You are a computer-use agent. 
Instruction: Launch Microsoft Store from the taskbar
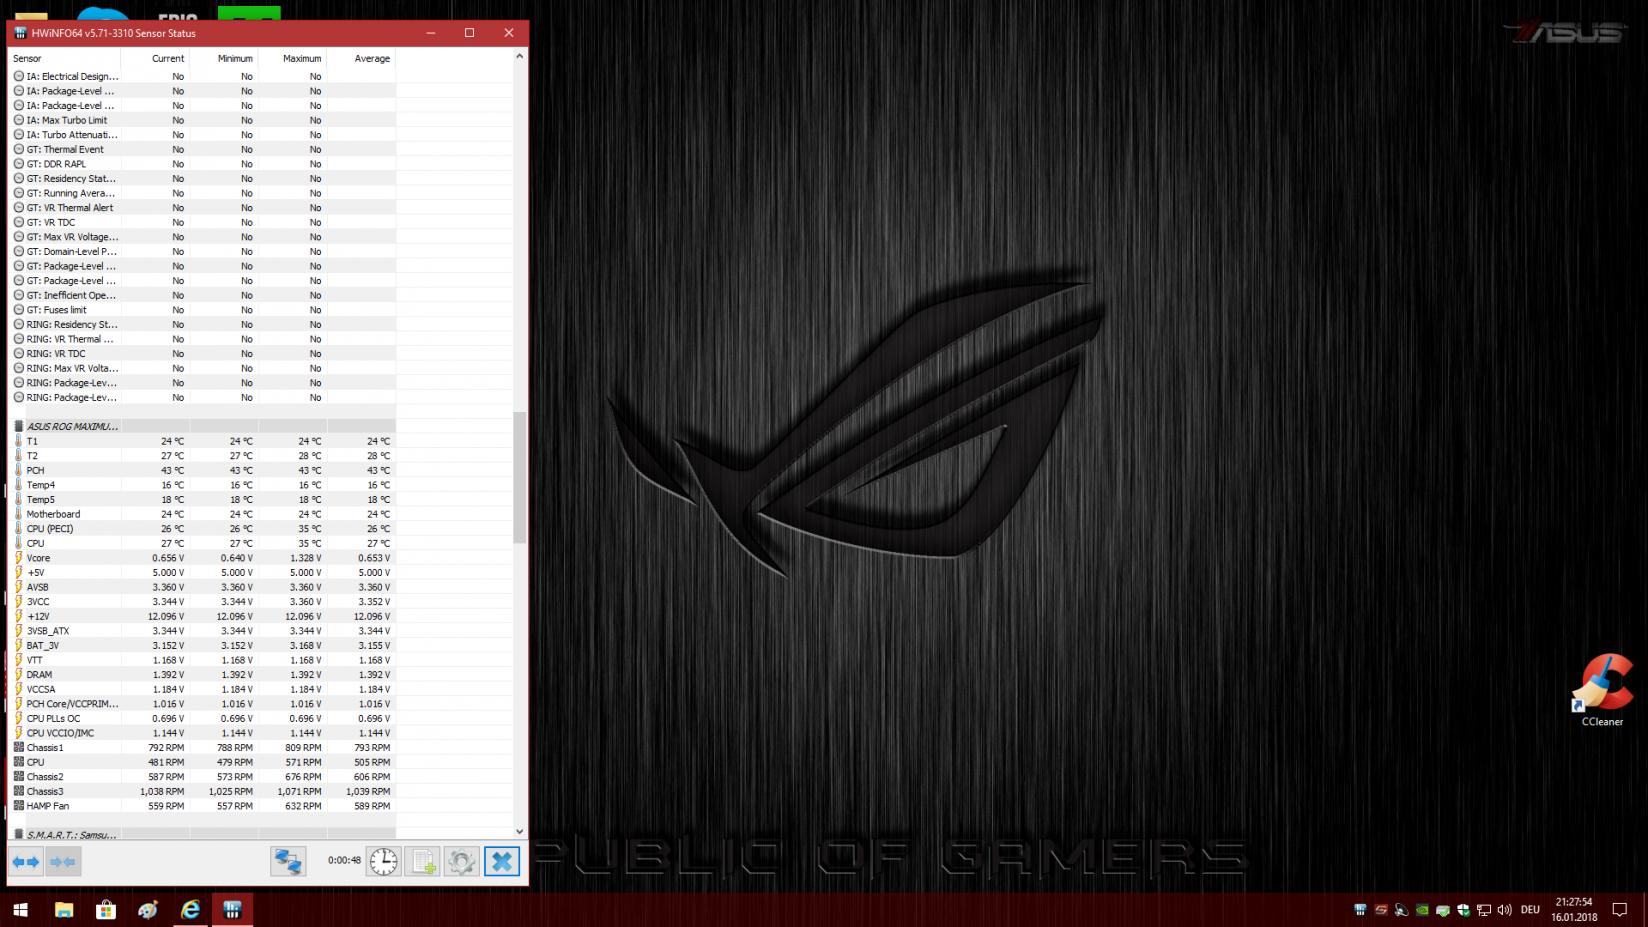pyautogui.click(x=105, y=910)
